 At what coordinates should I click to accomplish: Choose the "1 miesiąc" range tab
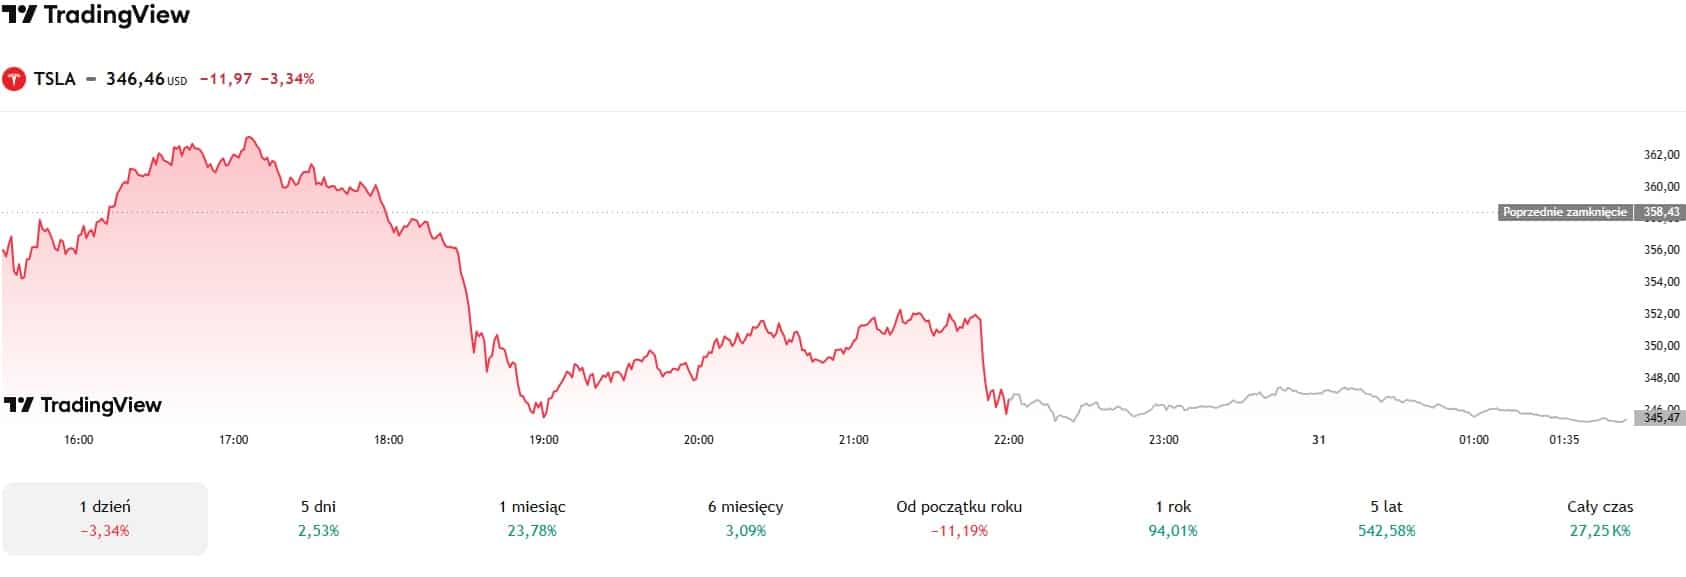(532, 518)
